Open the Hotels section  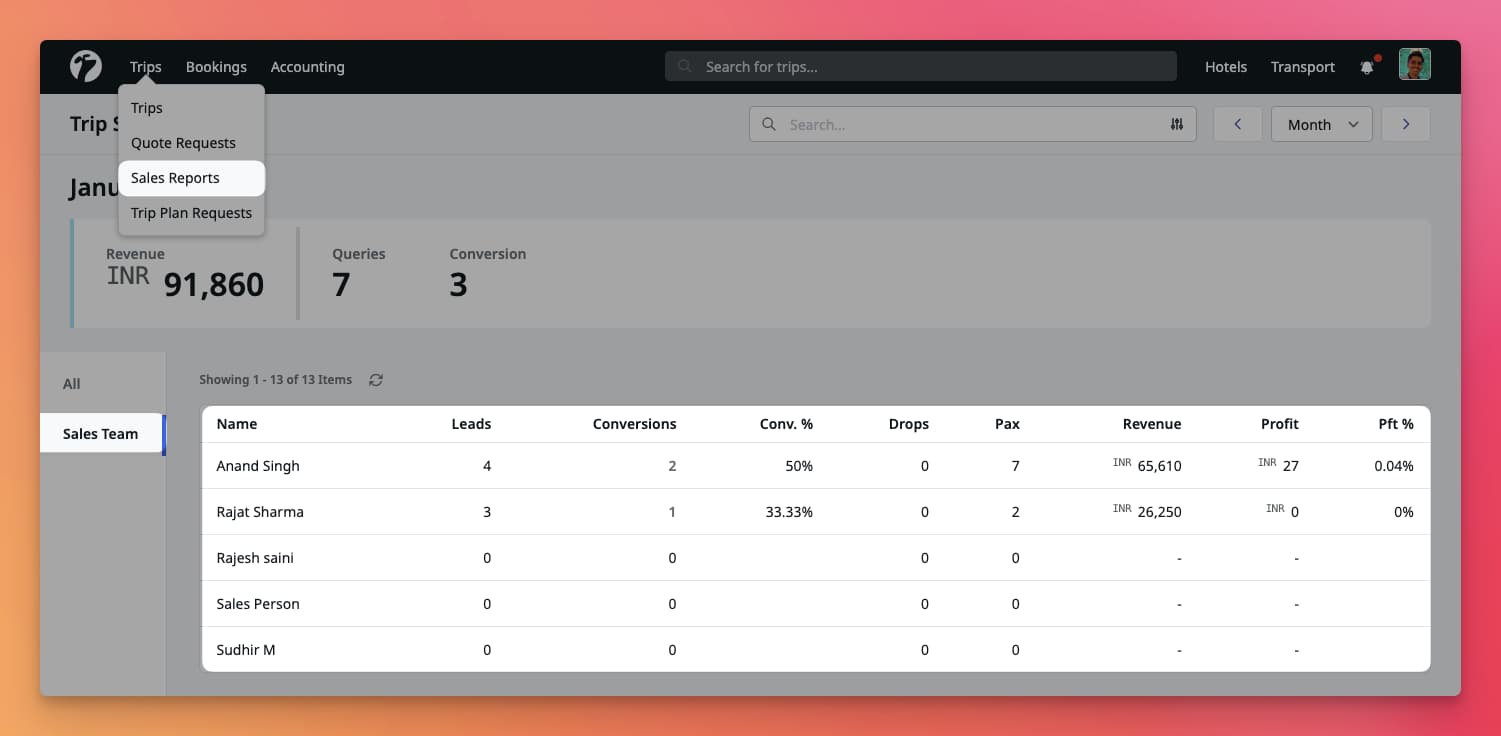click(x=1225, y=66)
